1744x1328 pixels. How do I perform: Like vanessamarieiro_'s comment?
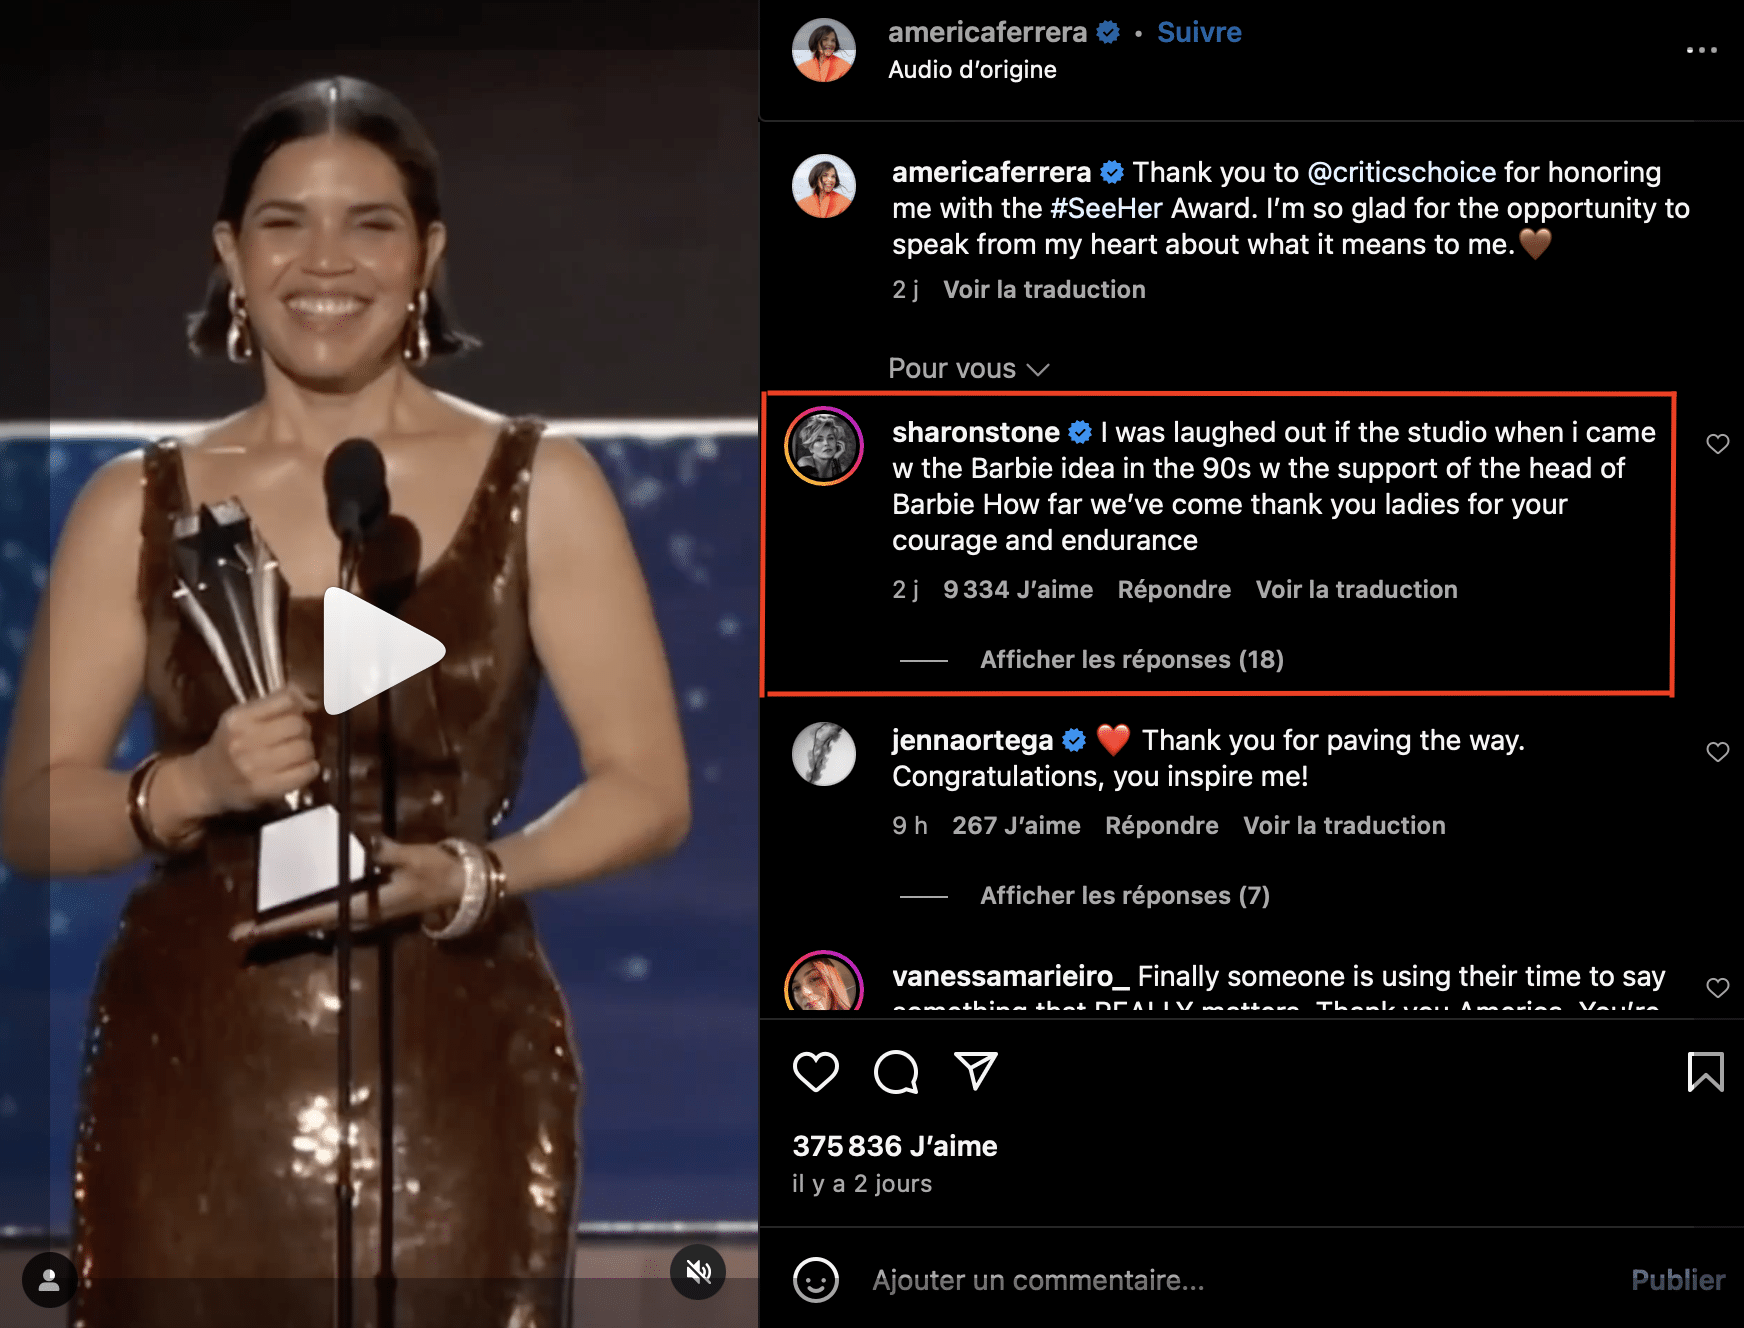click(1717, 988)
